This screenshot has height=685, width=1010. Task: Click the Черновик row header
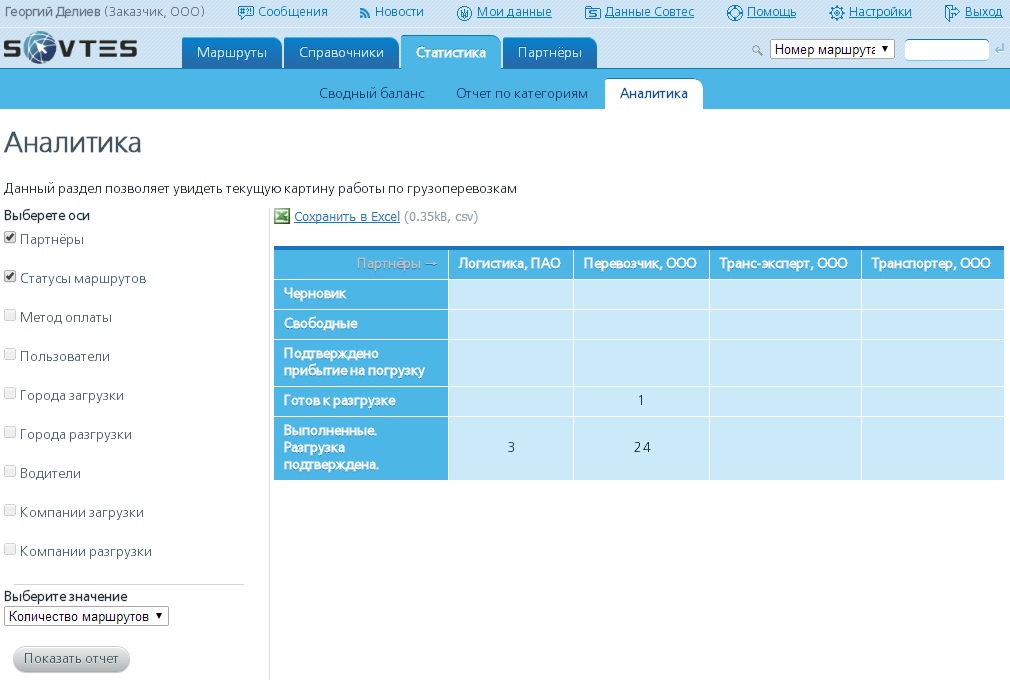point(361,294)
